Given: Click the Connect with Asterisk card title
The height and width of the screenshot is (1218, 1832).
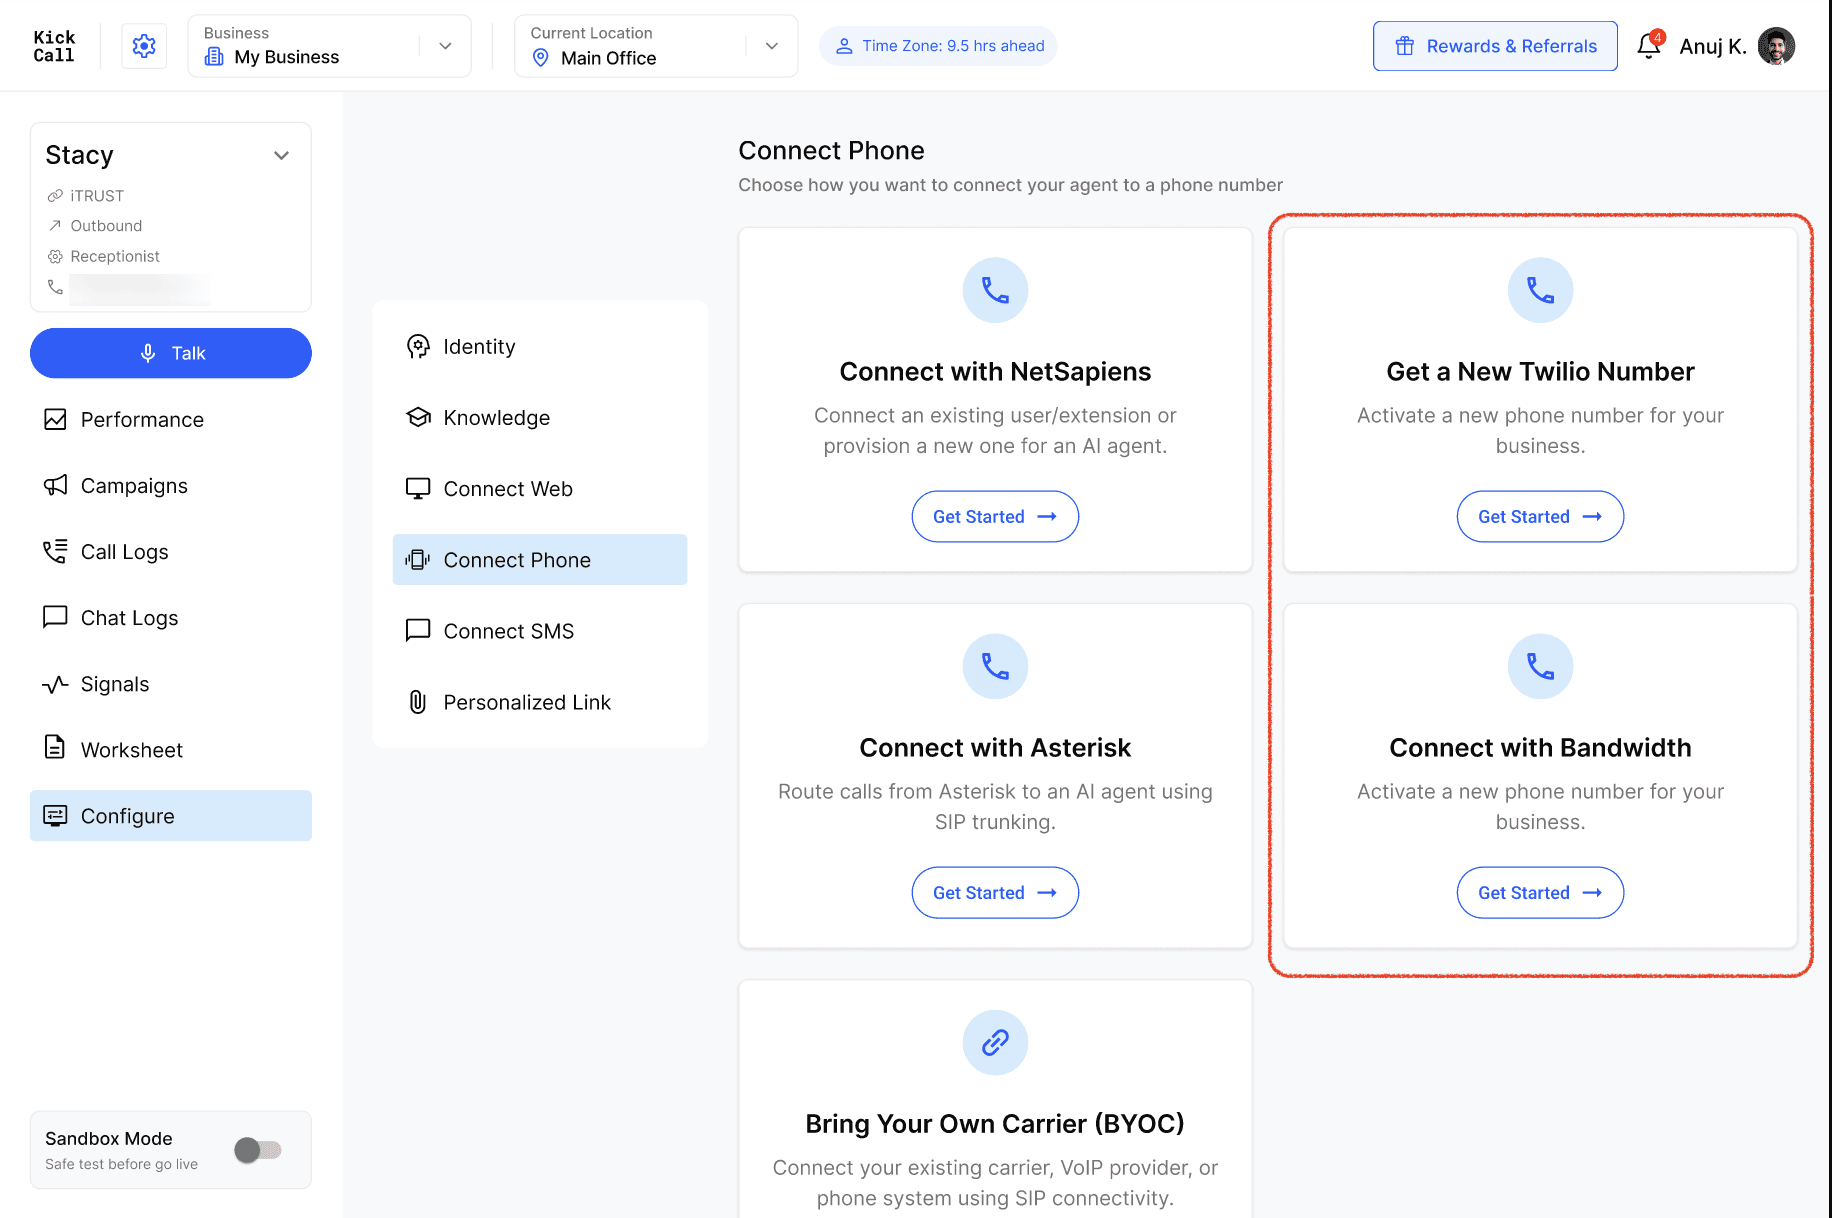Looking at the screenshot, I should [x=995, y=748].
